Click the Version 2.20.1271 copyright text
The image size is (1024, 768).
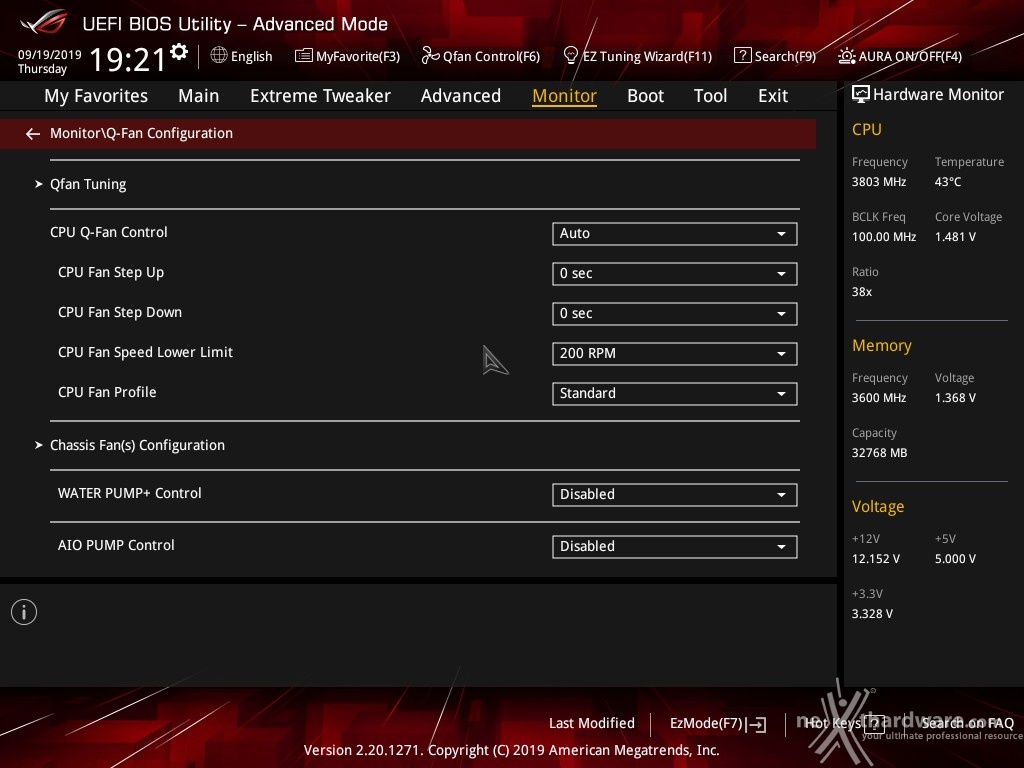tap(511, 750)
